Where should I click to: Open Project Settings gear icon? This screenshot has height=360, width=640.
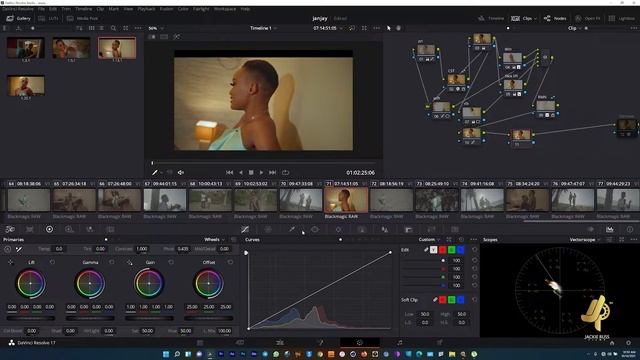pyautogui.click(x=629, y=343)
